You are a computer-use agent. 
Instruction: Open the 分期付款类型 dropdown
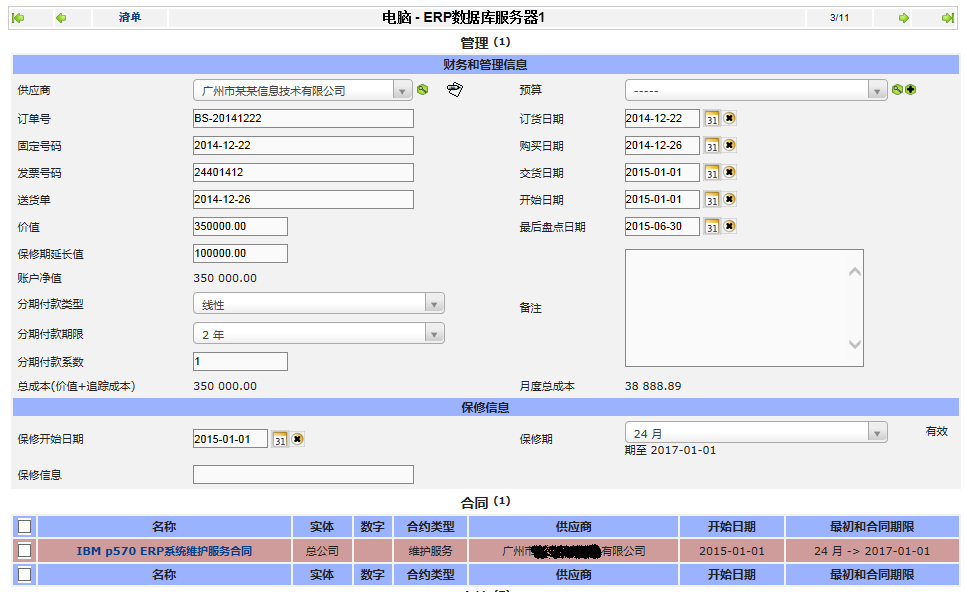tap(434, 304)
